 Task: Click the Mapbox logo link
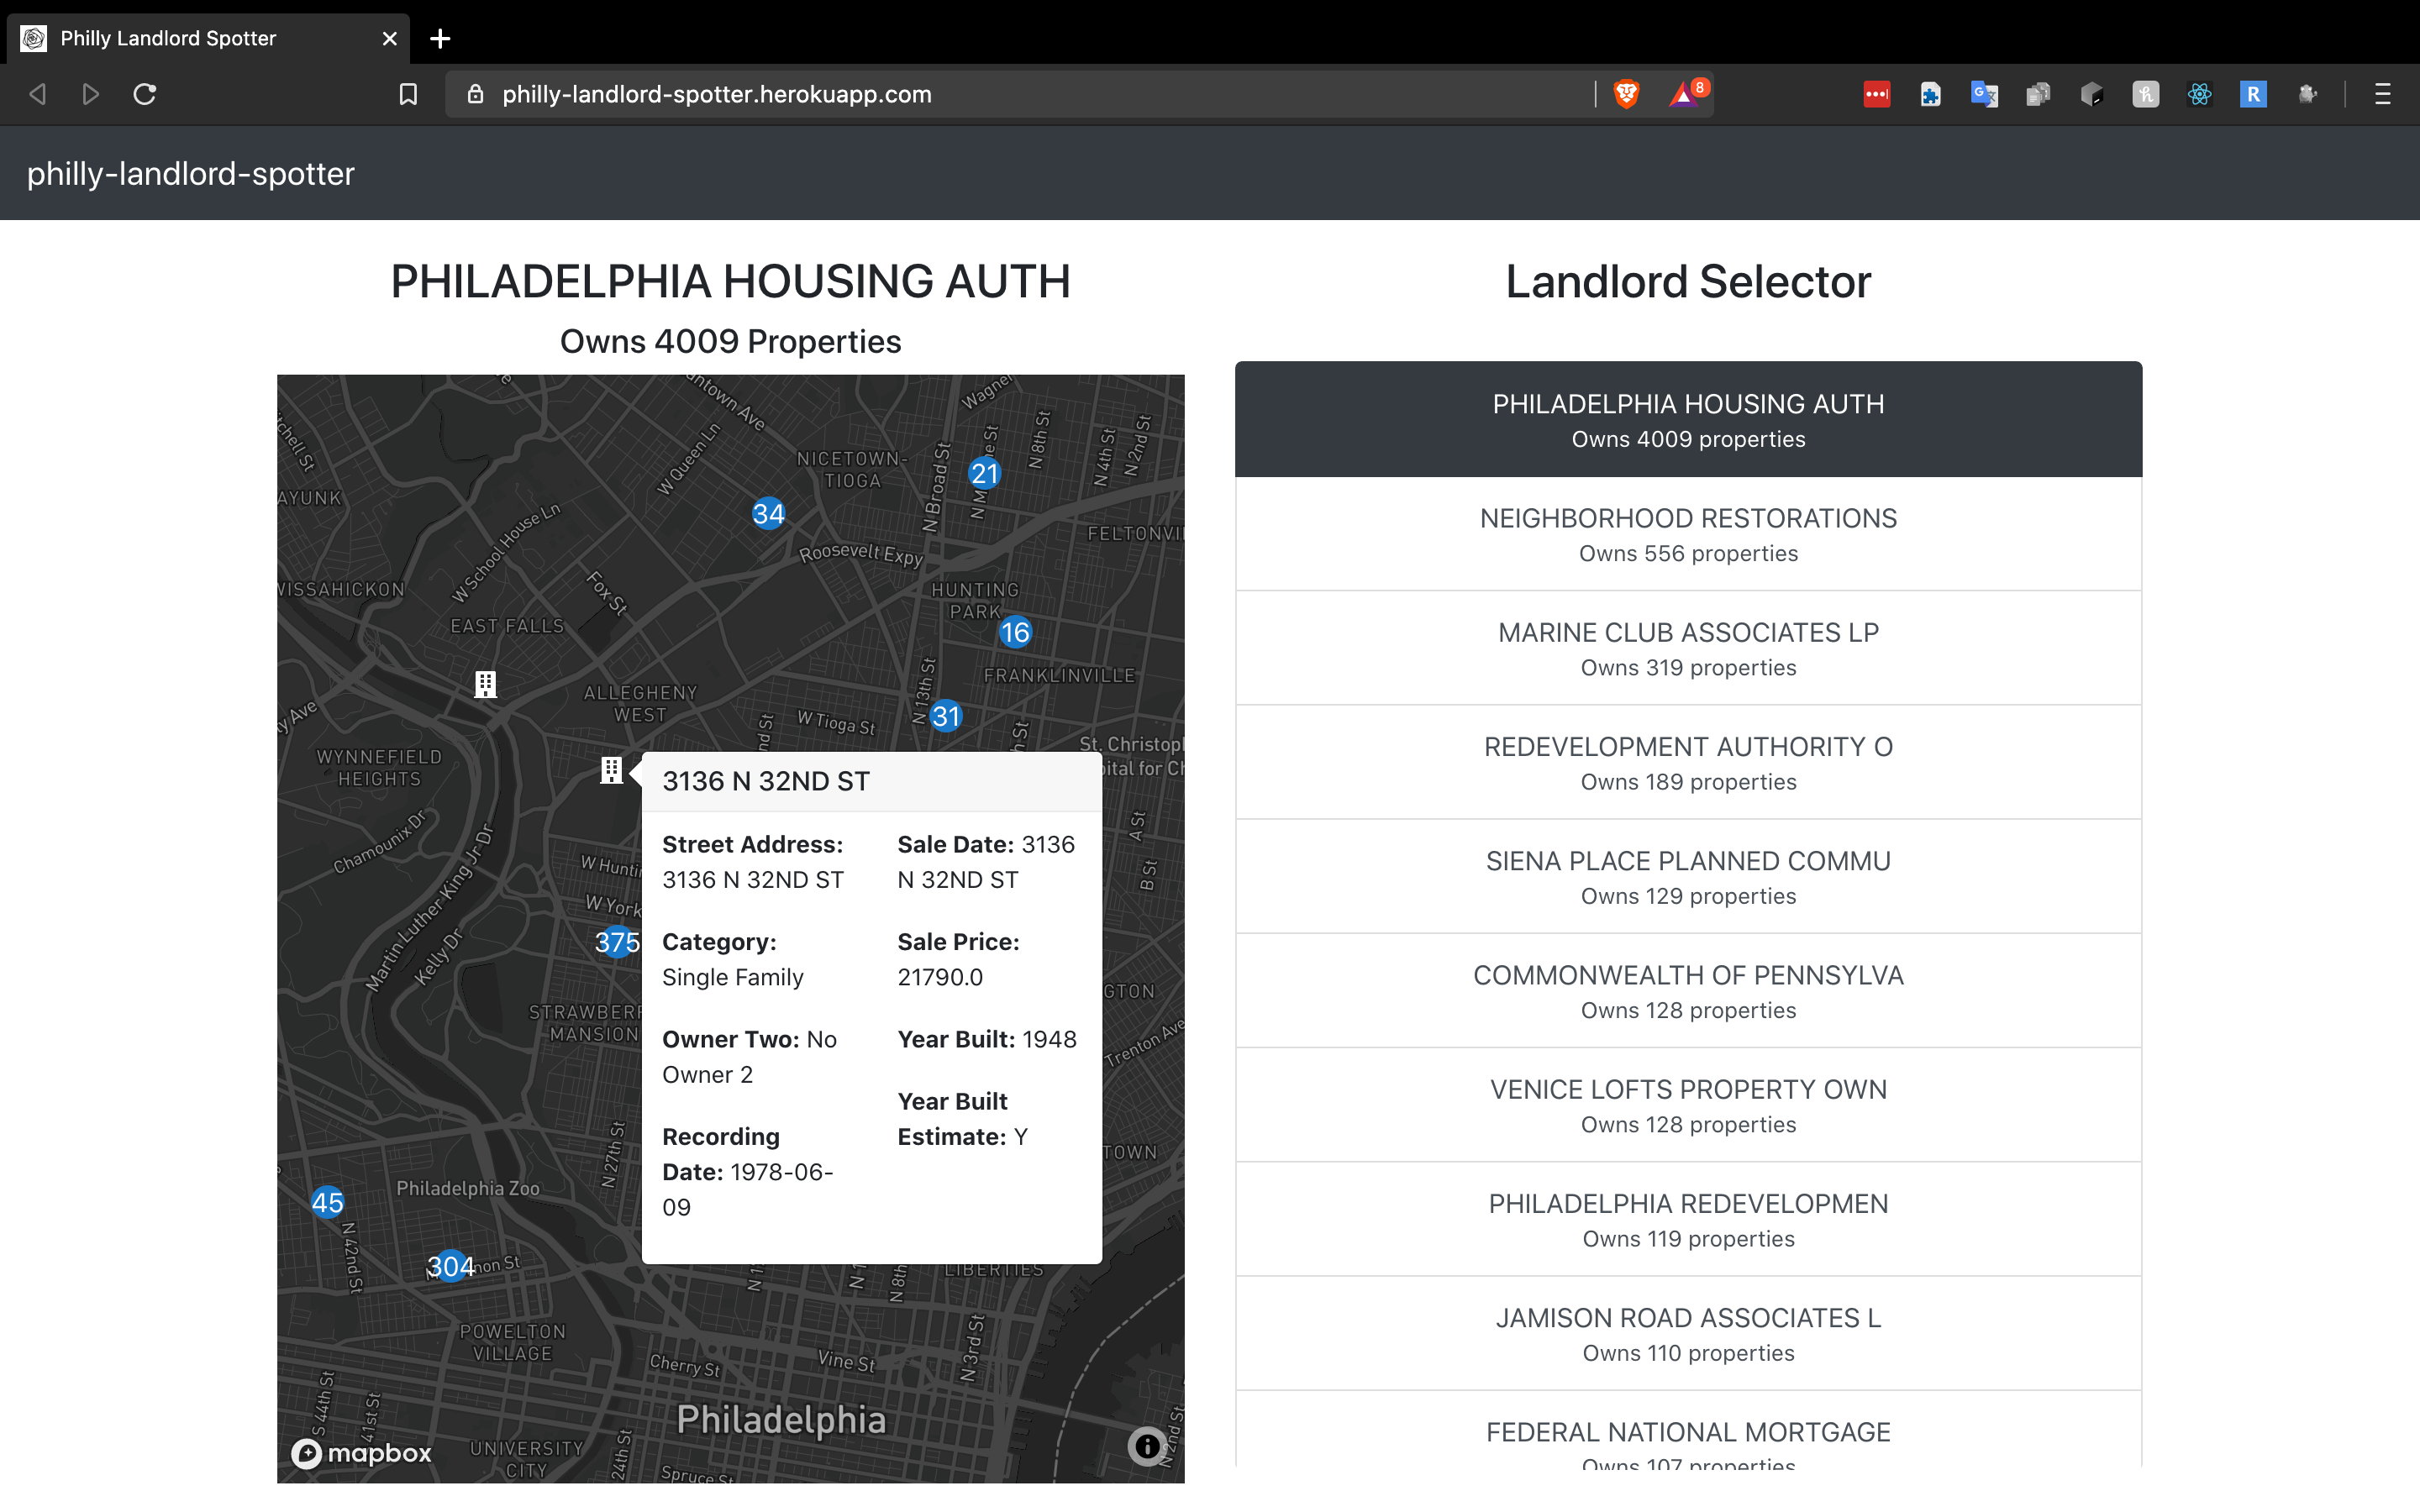361,1453
